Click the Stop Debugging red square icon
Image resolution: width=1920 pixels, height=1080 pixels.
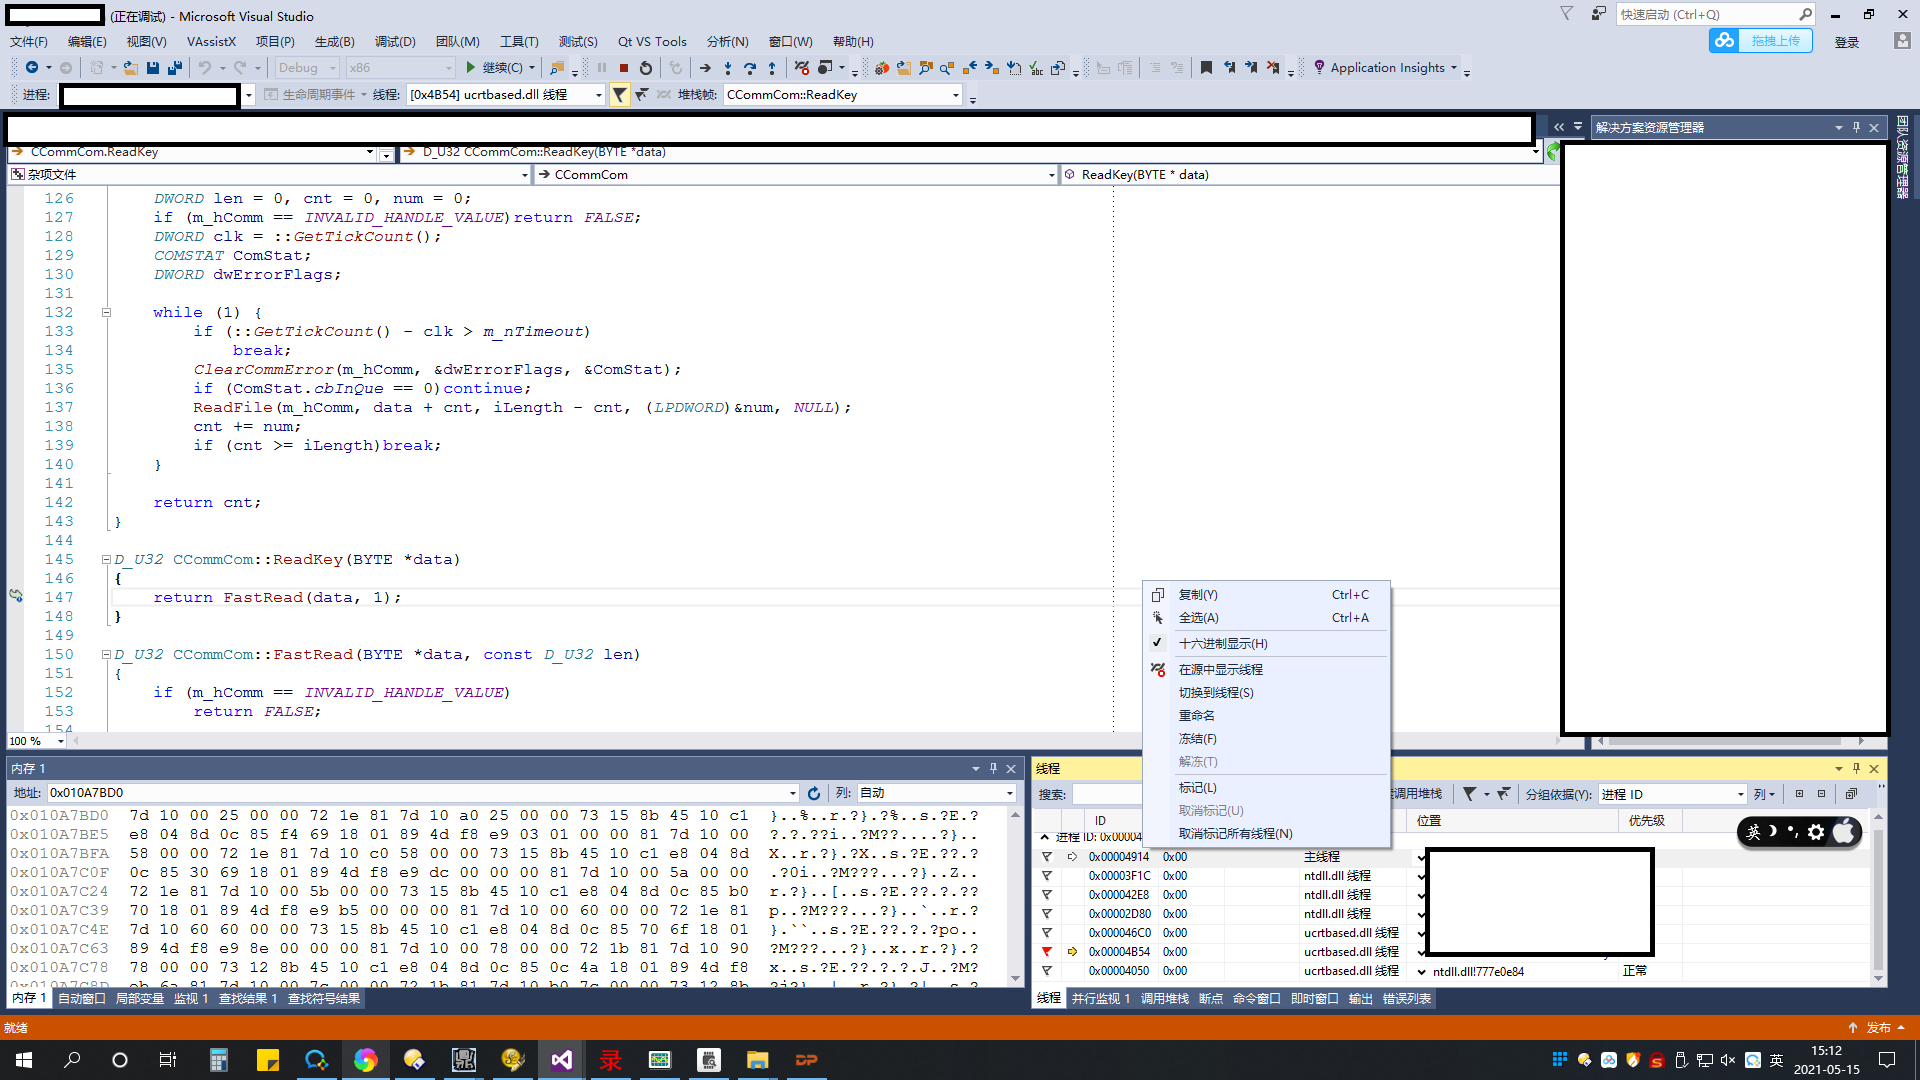624,68
